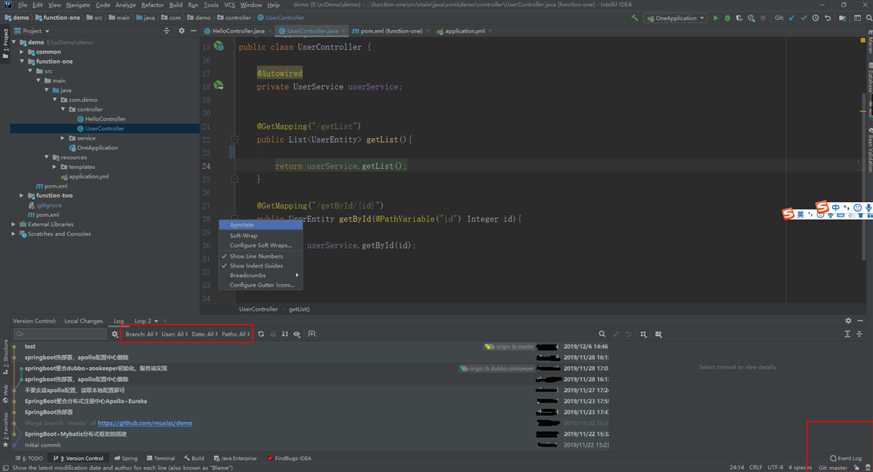Viewport: 873px width, 472px height.
Task: Click the getList breadcrumb below the editor
Action: 300,309
